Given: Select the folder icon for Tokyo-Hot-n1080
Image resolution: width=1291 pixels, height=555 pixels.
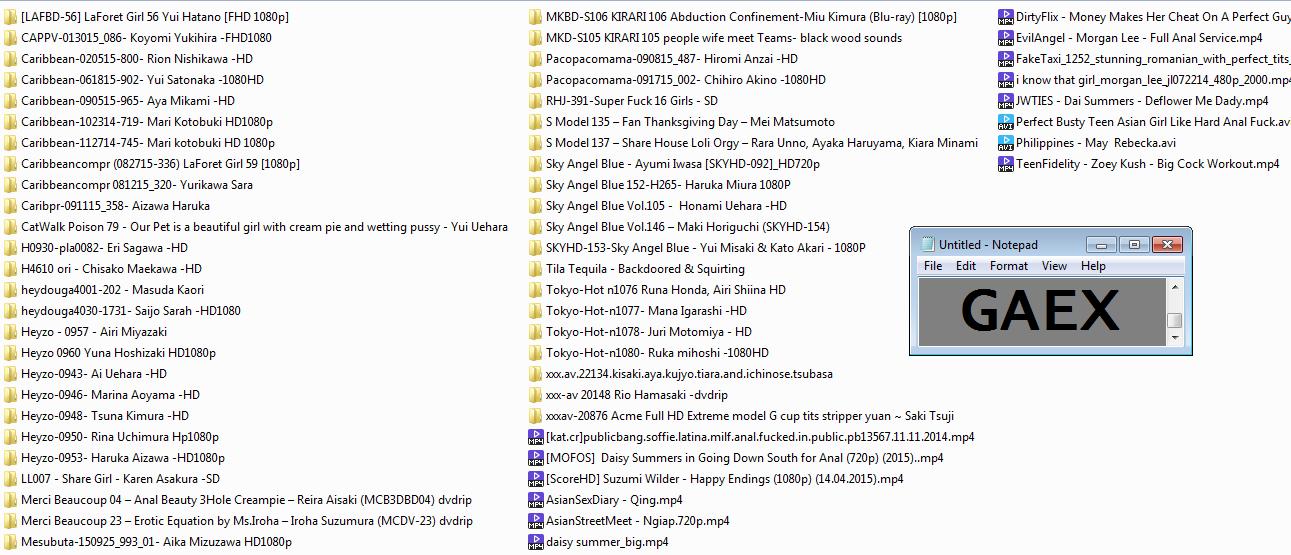Looking at the screenshot, I should click(535, 353).
